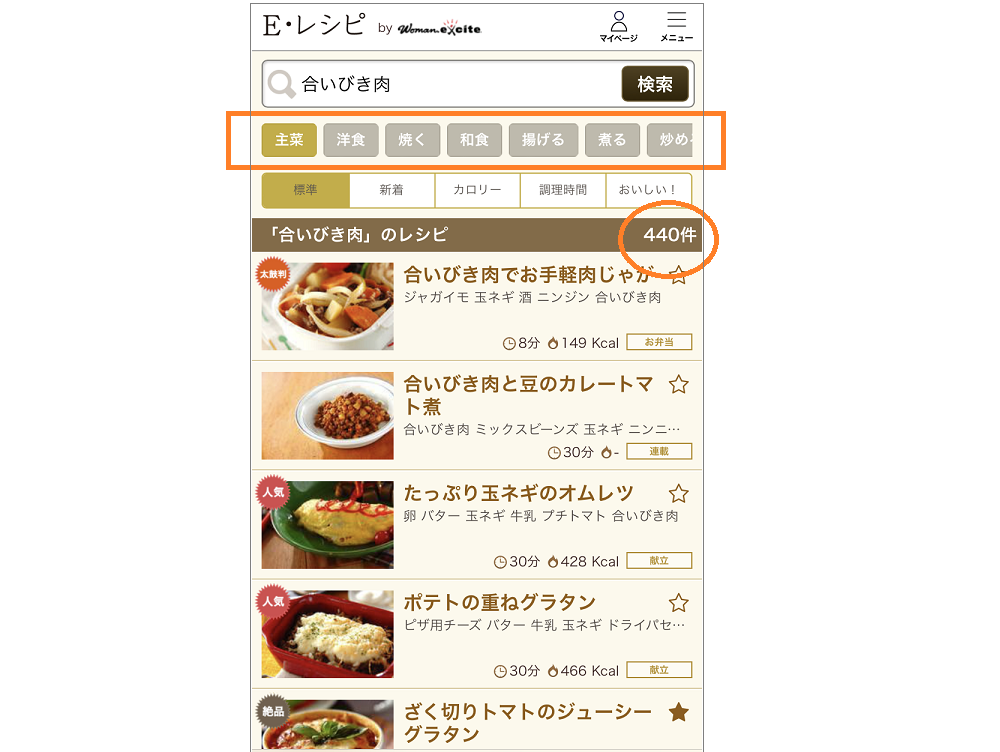Filter by 揚げる cooking method
The width and height of the screenshot is (1000, 752).
click(x=543, y=140)
